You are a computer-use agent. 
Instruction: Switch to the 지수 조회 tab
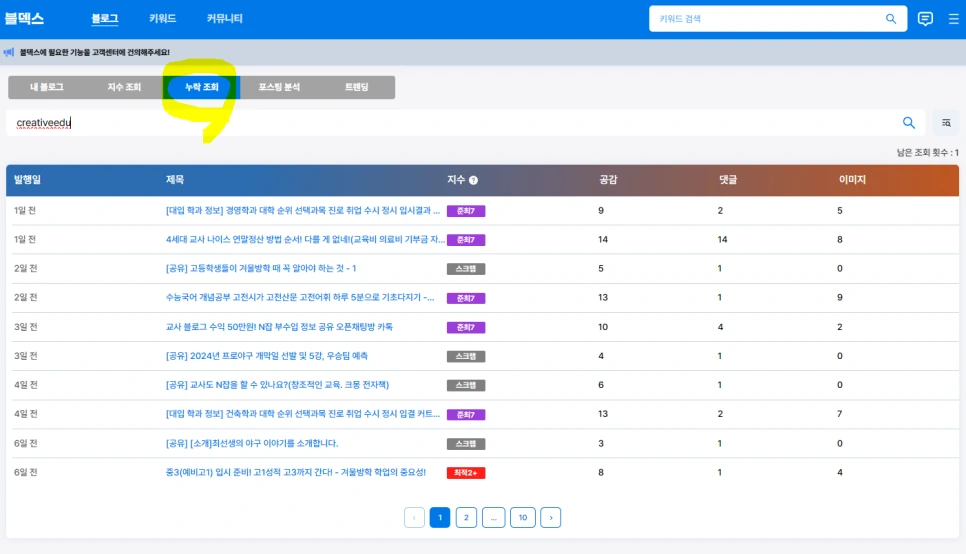[x=124, y=87]
